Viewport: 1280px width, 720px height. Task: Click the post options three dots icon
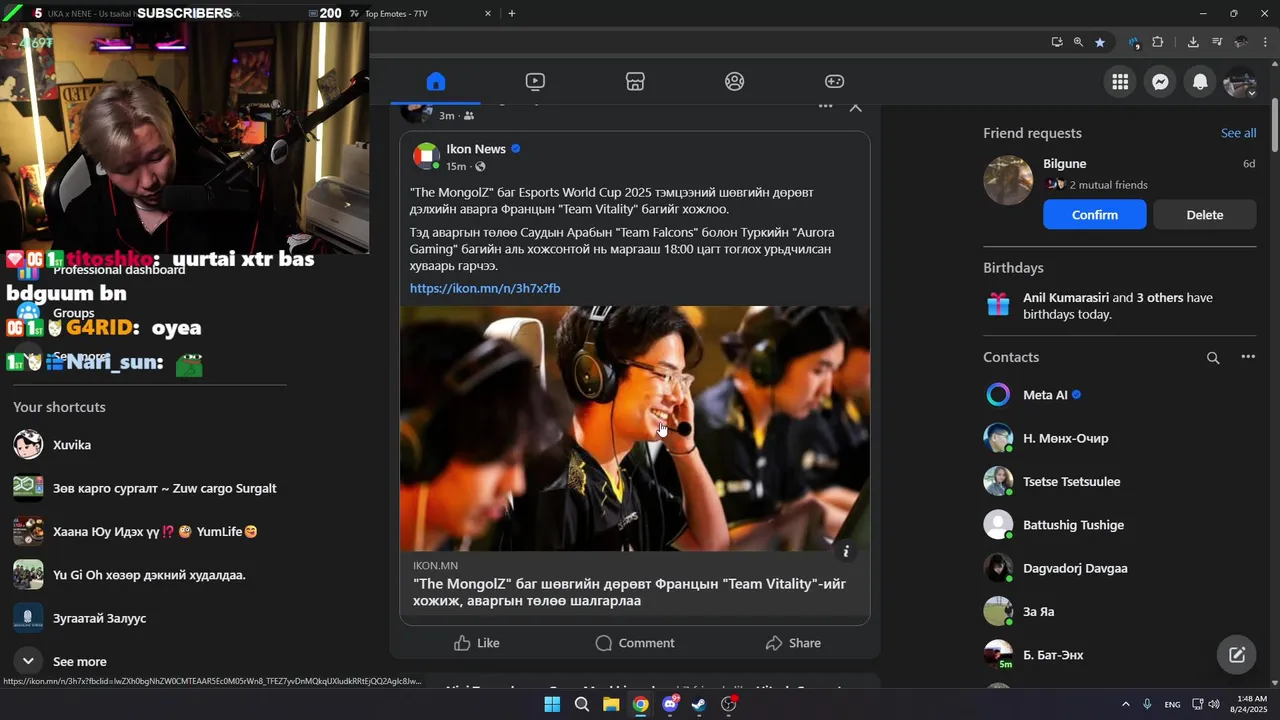(x=825, y=105)
